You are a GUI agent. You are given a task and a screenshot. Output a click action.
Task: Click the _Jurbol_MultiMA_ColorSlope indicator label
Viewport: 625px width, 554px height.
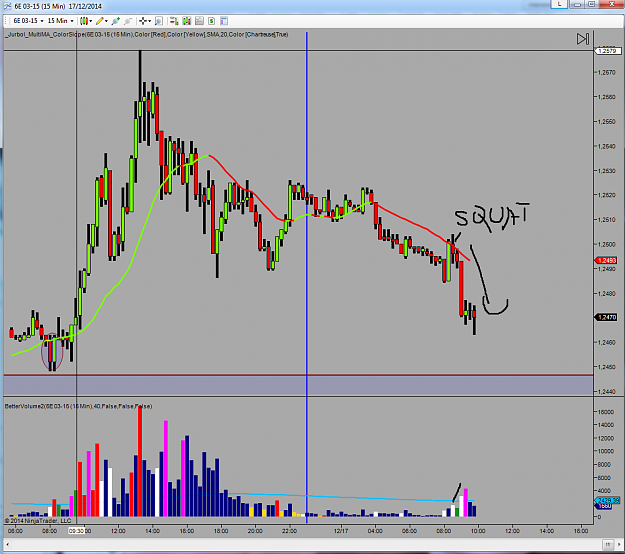pyautogui.click(x=147, y=35)
